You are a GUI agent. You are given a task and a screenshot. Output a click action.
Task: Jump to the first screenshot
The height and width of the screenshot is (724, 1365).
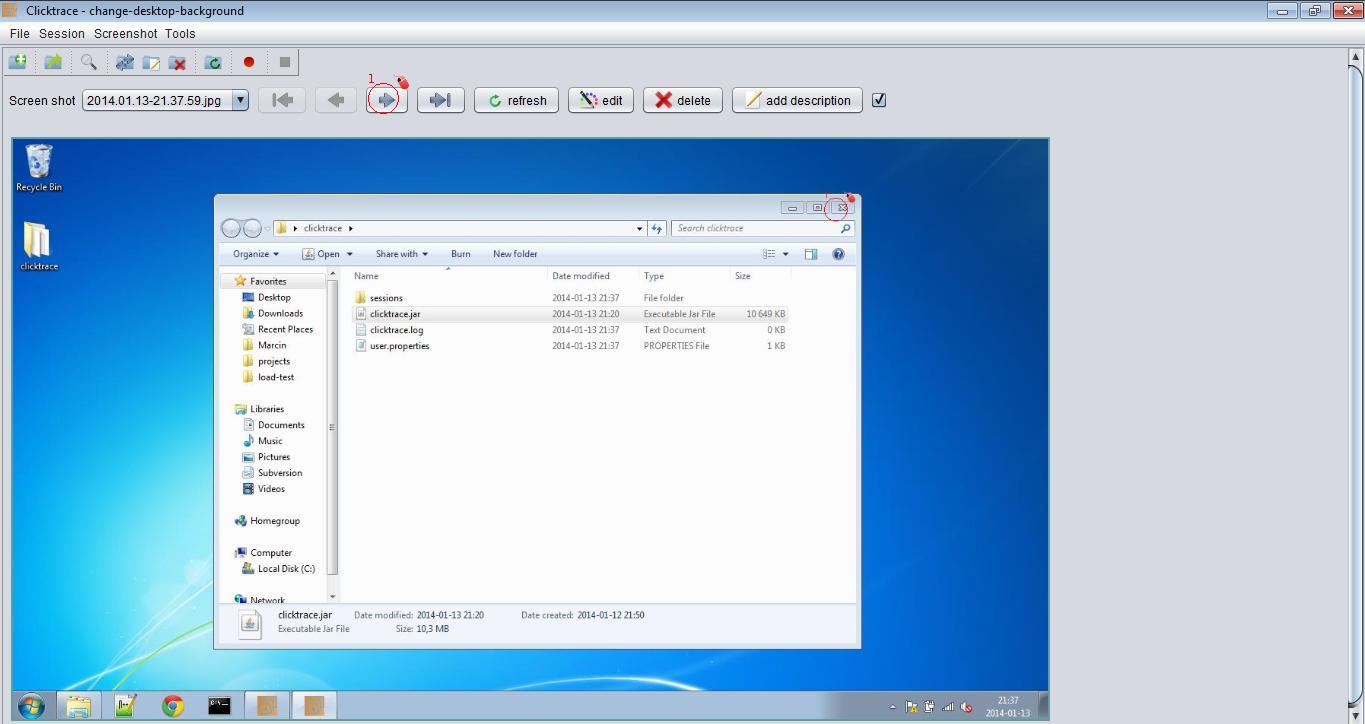click(282, 100)
